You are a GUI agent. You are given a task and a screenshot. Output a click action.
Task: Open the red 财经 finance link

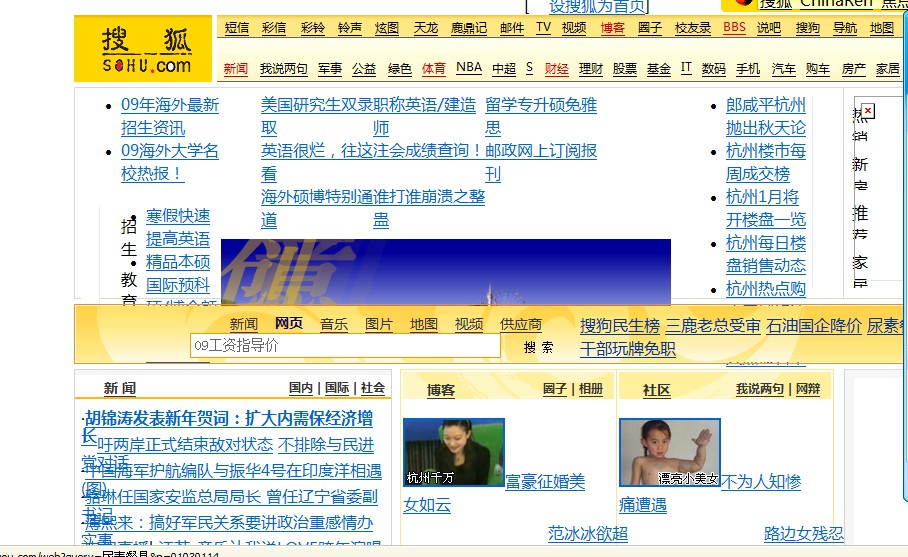[556, 69]
